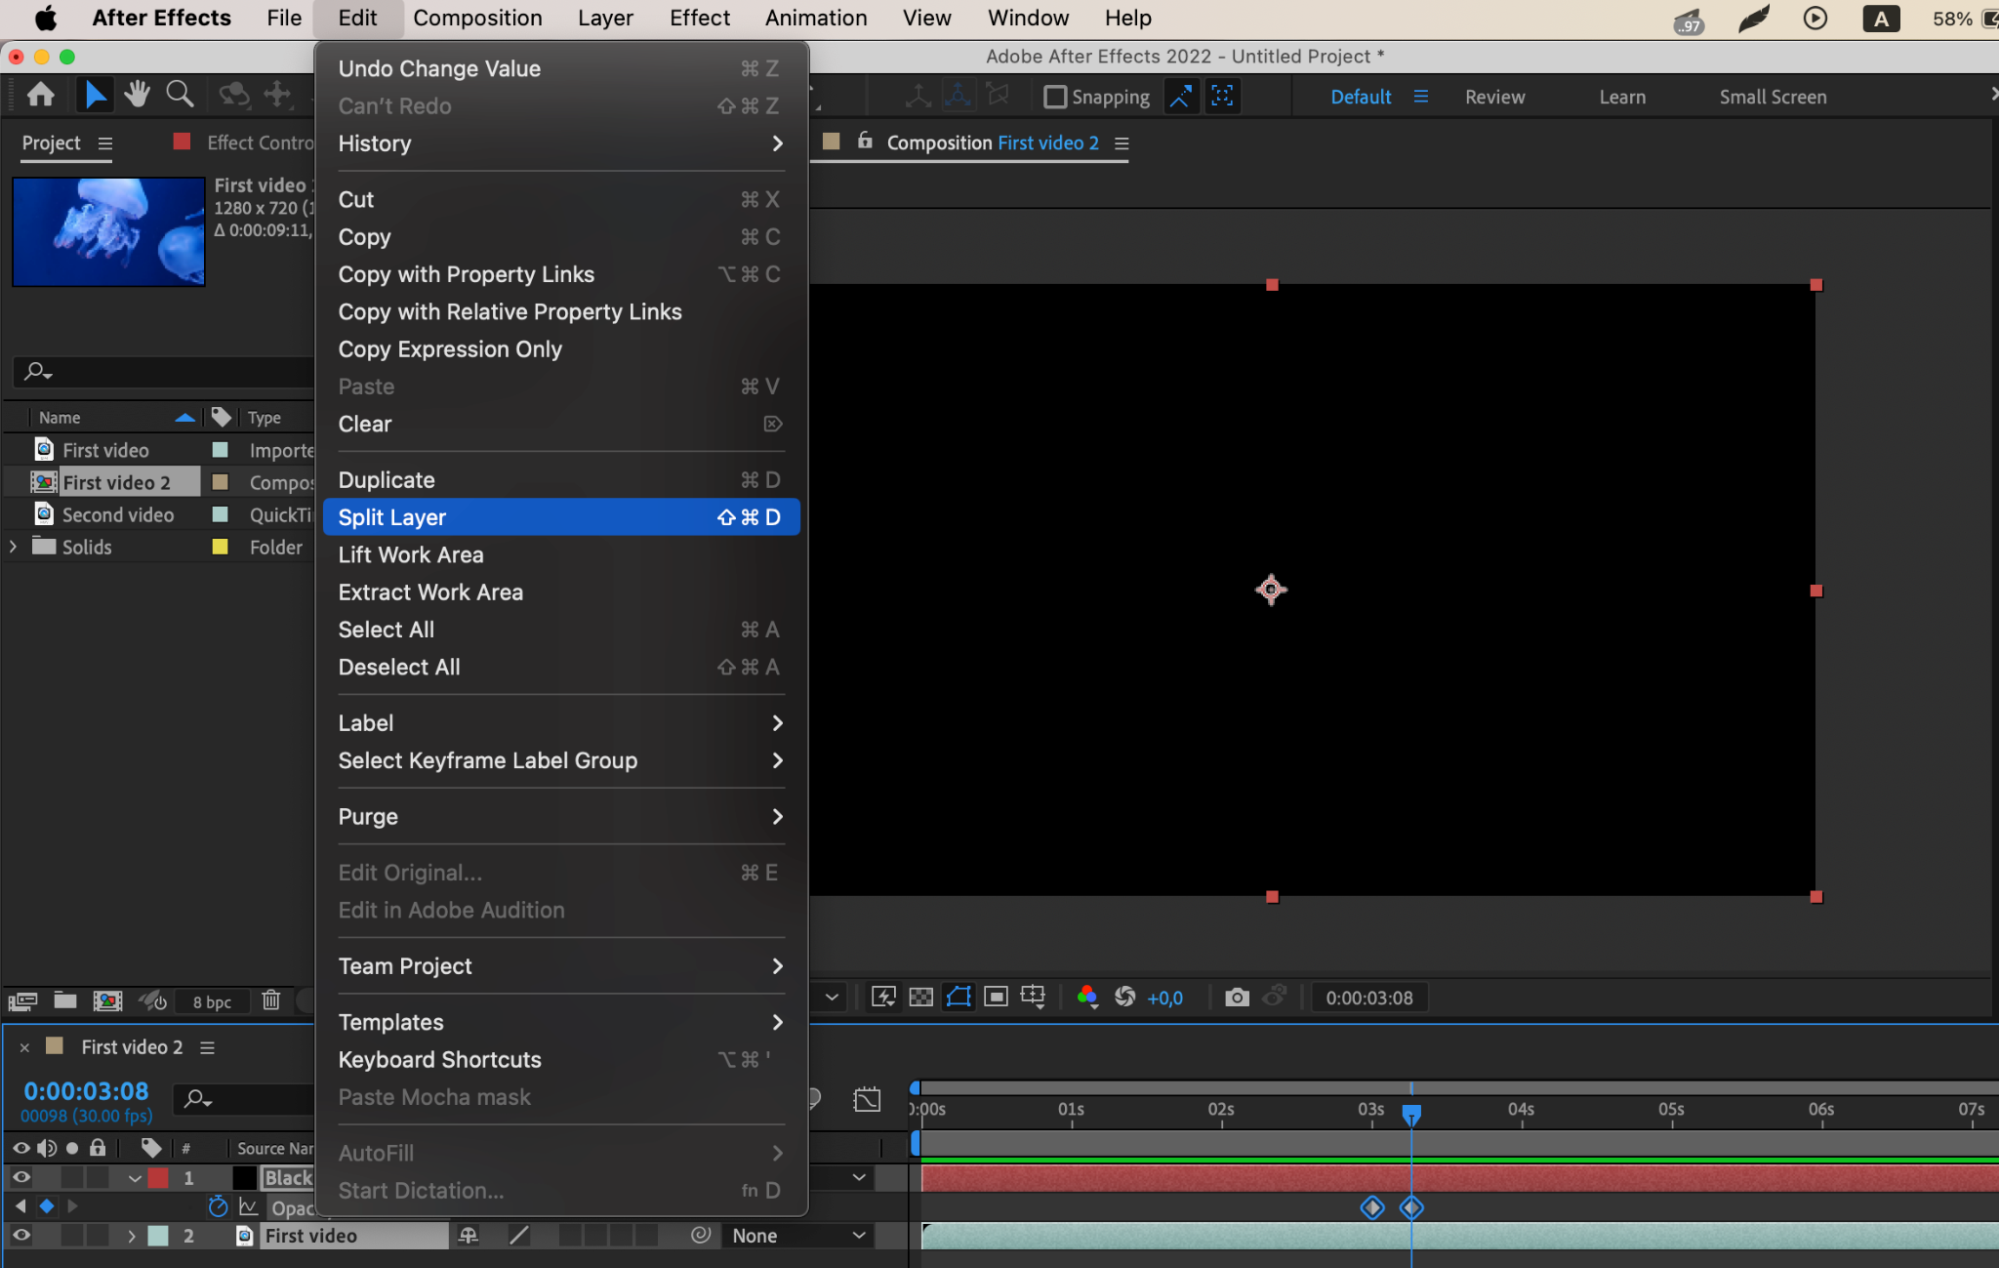Image resolution: width=1999 pixels, height=1268 pixels.
Task: Expand the Solids folder
Action: [13, 547]
